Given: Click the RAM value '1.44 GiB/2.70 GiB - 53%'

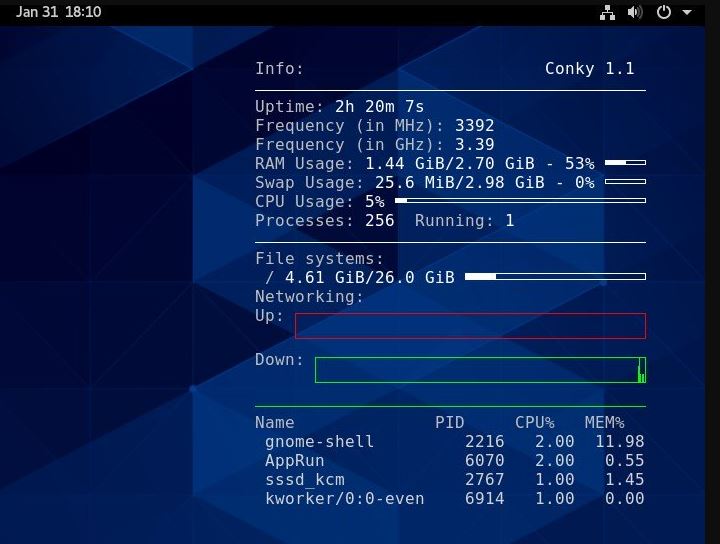Looking at the screenshot, I should click(480, 164).
